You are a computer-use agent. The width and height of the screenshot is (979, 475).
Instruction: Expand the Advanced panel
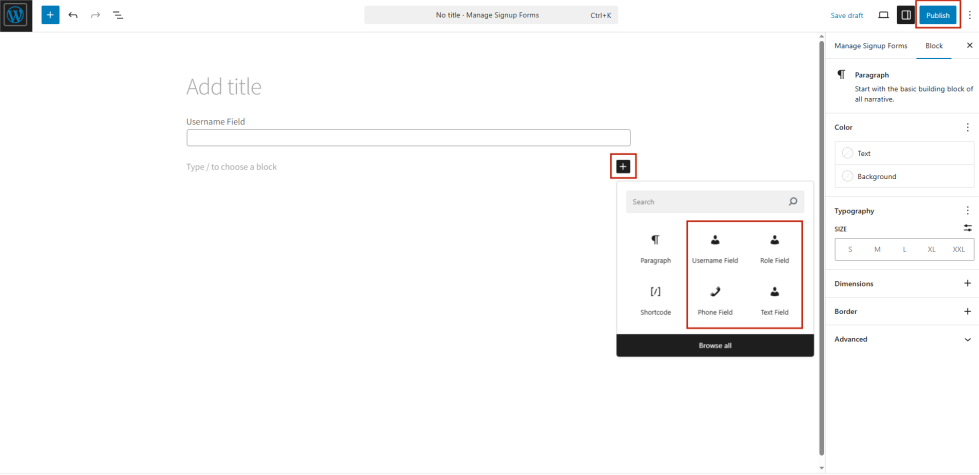point(904,340)
